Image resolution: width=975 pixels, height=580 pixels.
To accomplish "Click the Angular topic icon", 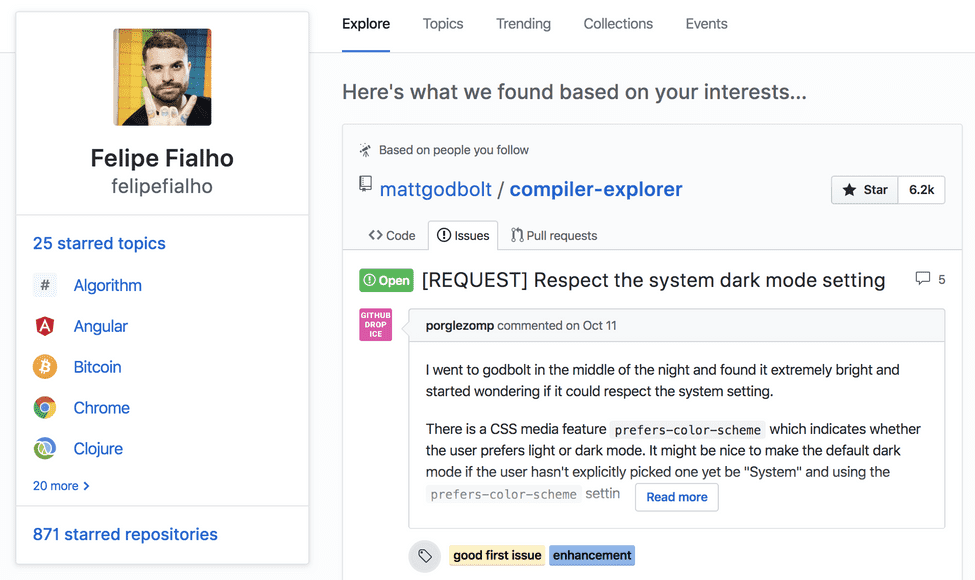I will pos(44,326).
